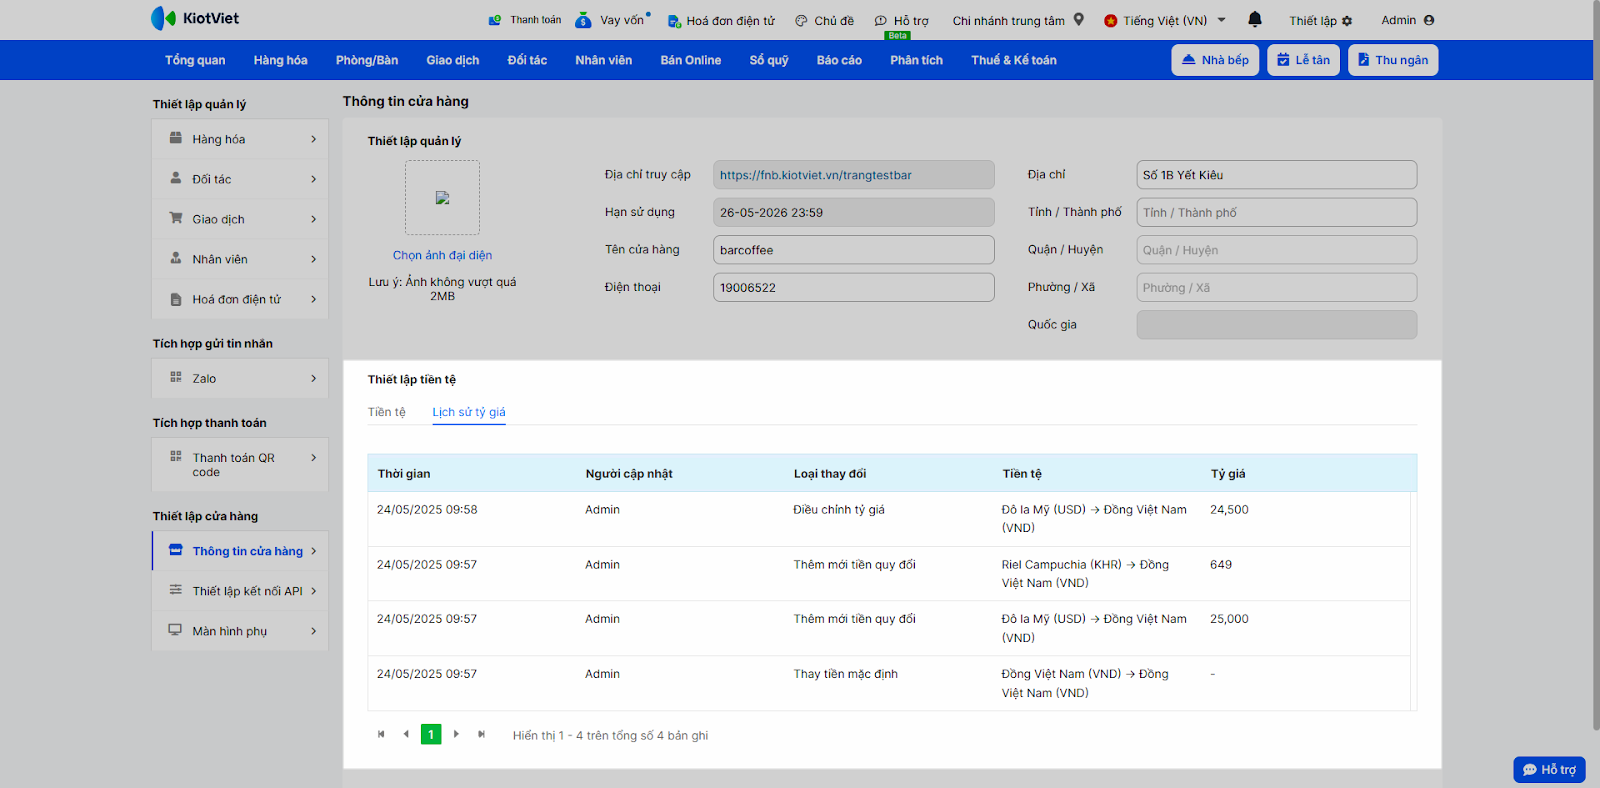The height and width of the screenshot is (788, 1600).
Task: Click the Thu ngân cashier button
Action: pyautogui.click(x=1392, y=60)
